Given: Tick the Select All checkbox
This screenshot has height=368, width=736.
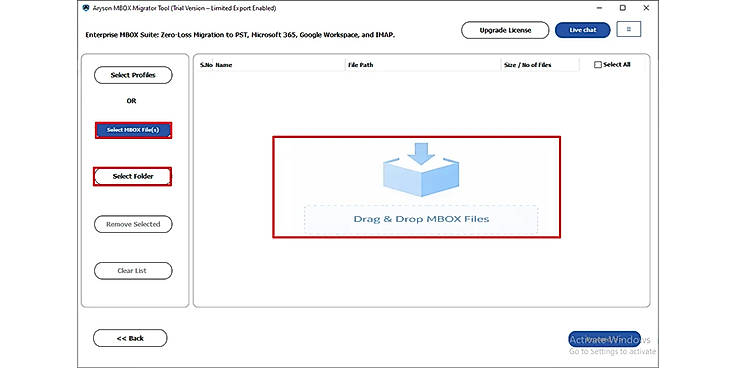Looking at the screenshot, I should click(x=598, y=65).
